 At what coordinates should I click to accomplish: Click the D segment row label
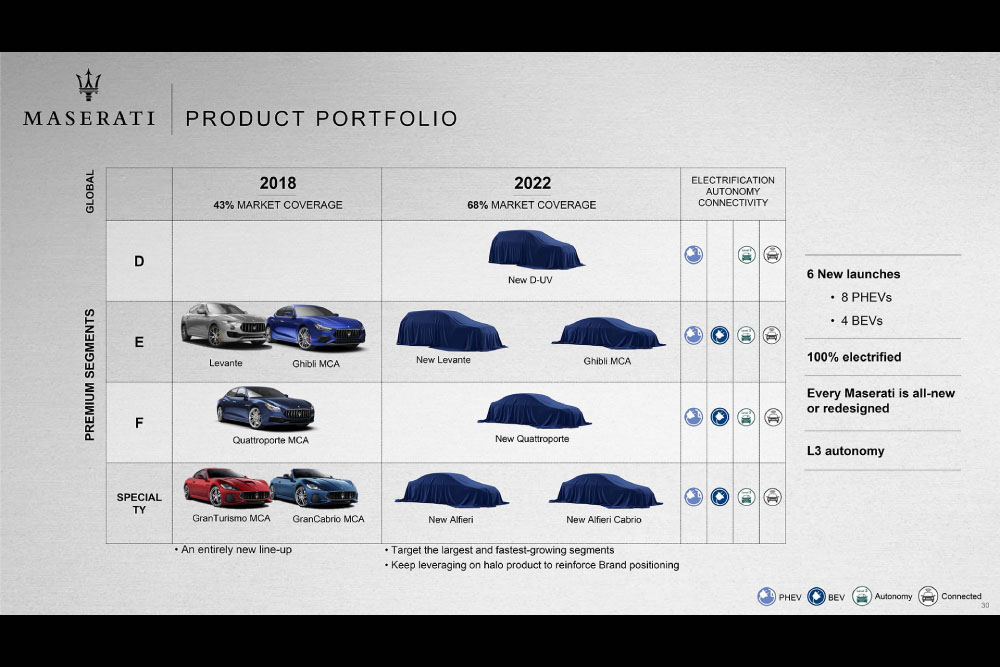coord(139,261)
